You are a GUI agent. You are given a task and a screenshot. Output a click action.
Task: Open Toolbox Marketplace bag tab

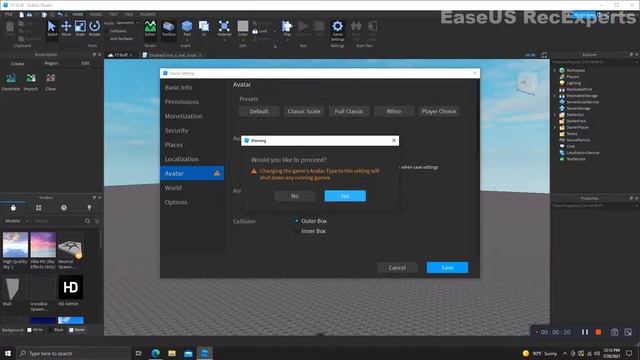click(13, 208)
